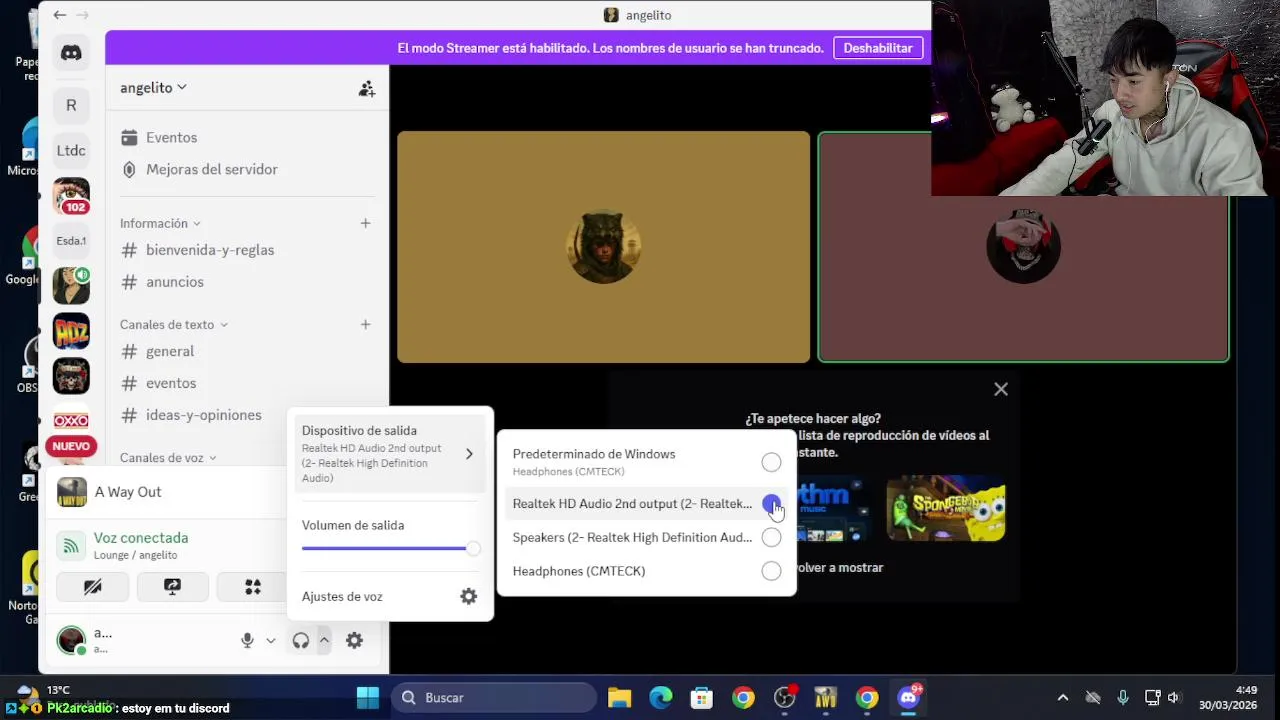Open the ADZ server icon
Viewport: 1280px width, 720px height.
click(71, 331)
